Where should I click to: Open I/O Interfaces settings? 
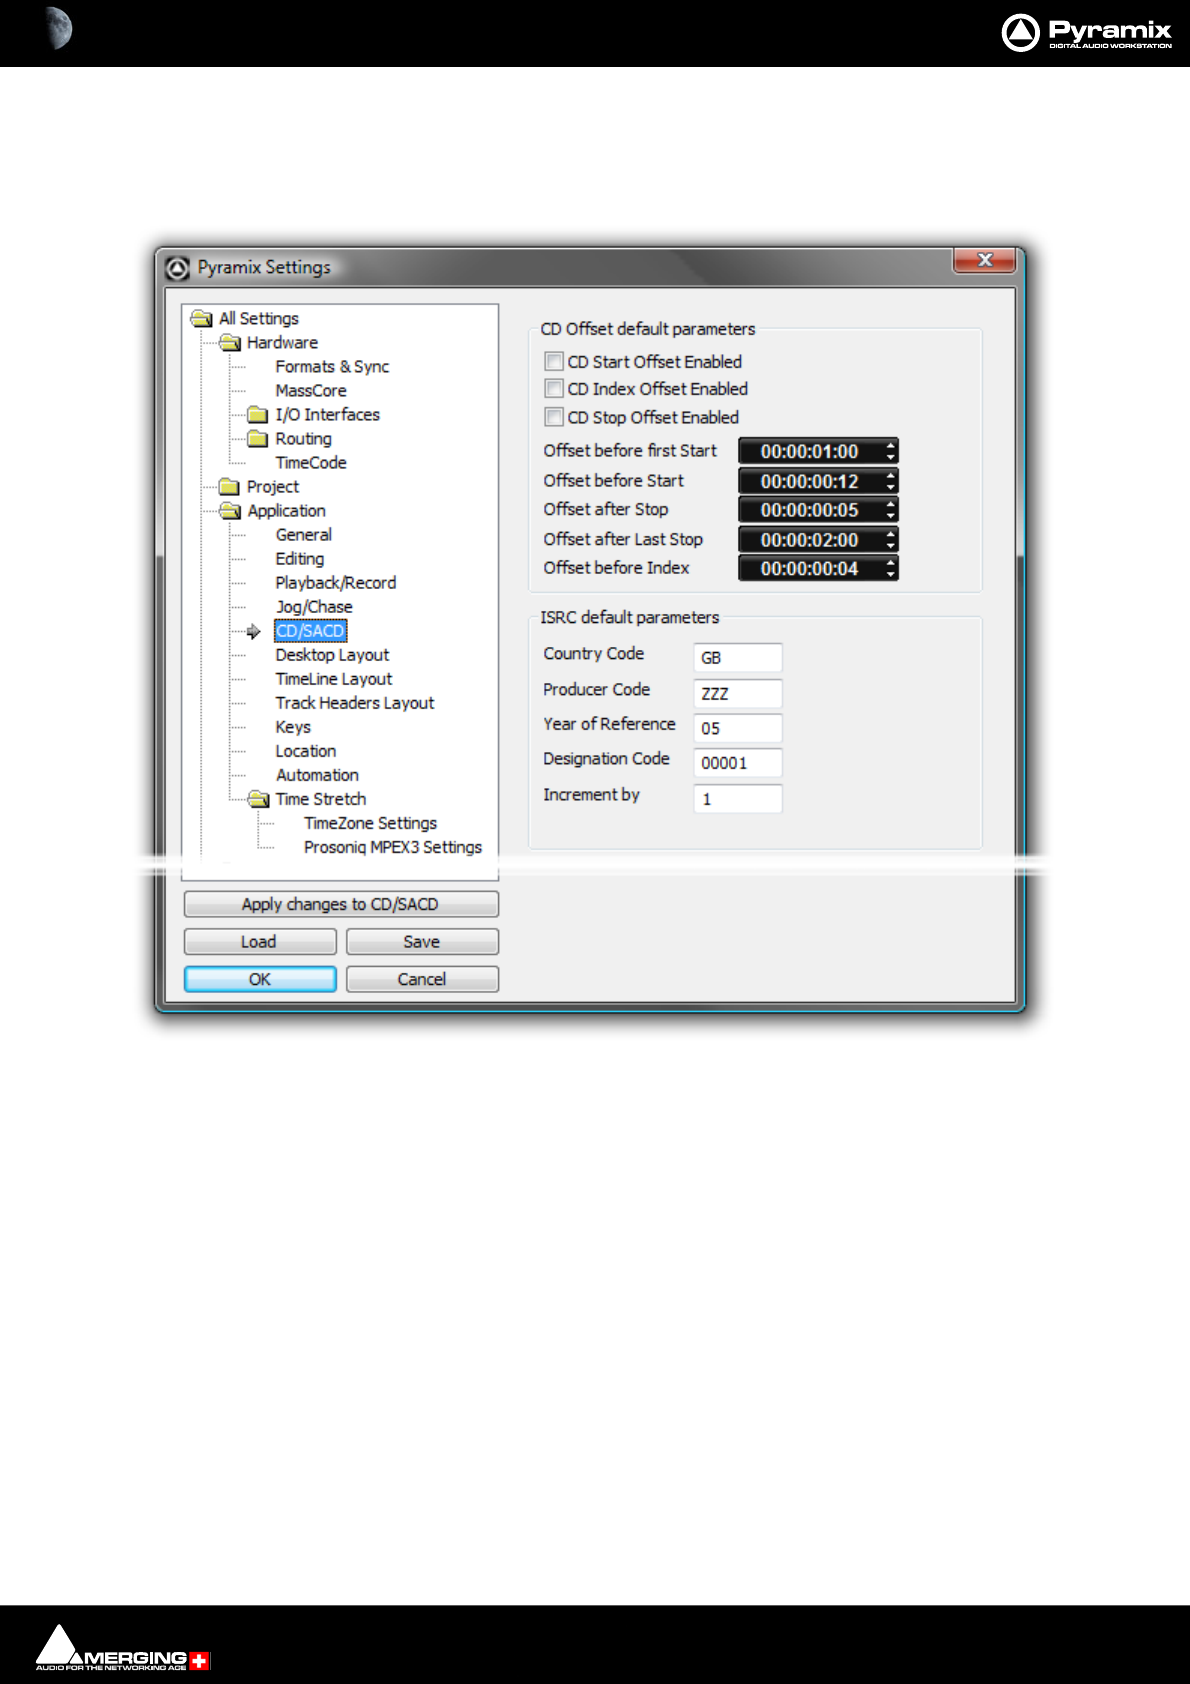(328, 415)
